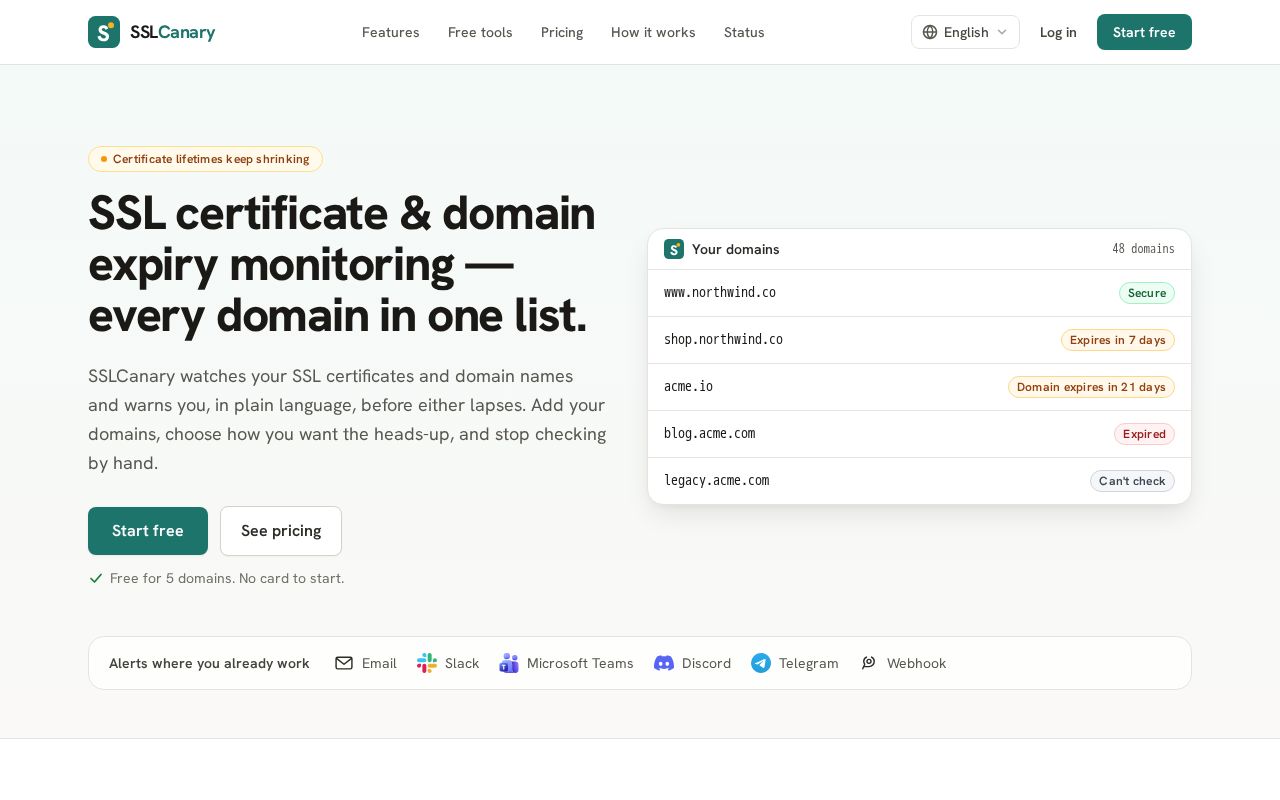Click the Webhook icon
The width and height of the screenshot is (1280, 800).
click(x=869, y=663)
